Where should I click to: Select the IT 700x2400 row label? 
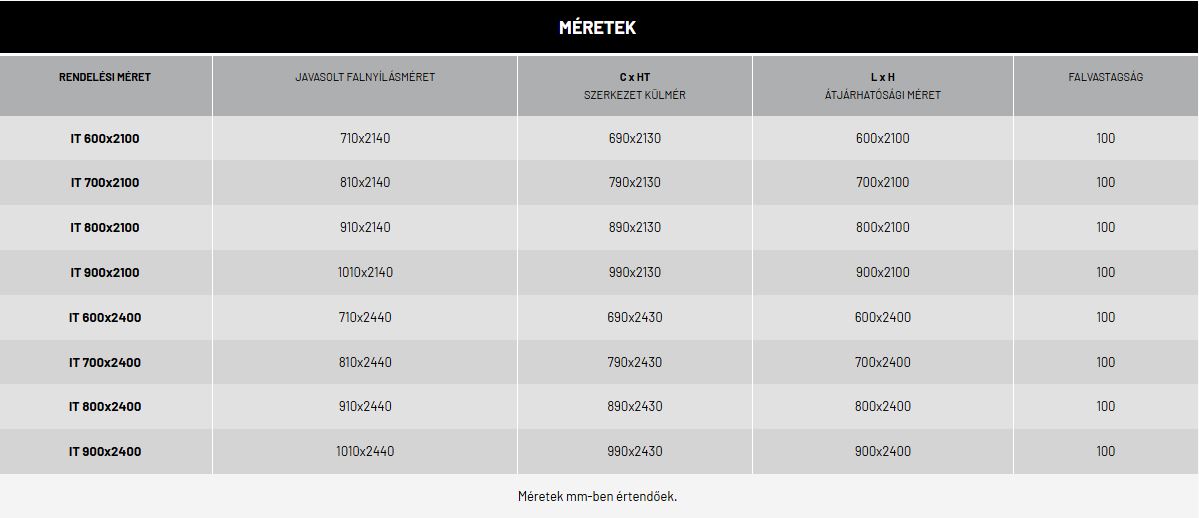tap(106, 362)
